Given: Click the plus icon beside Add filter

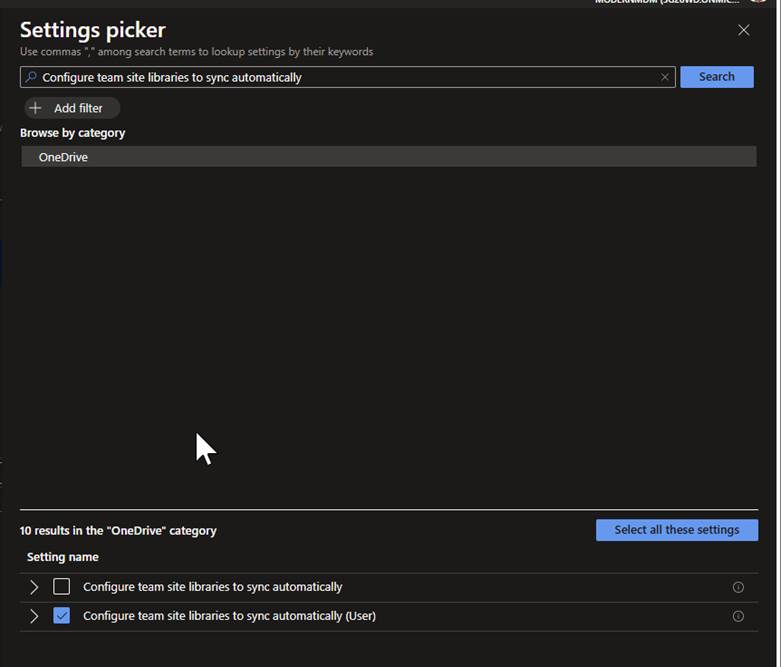Looking at the screenshot, I should (36, 108).
